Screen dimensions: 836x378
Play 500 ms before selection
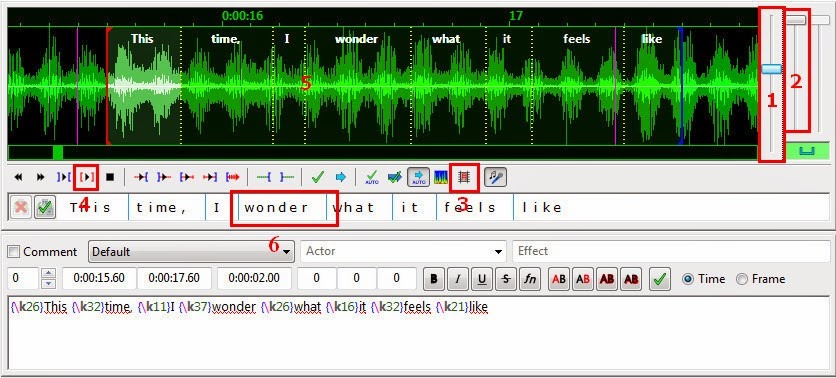(x=141, y=177)
